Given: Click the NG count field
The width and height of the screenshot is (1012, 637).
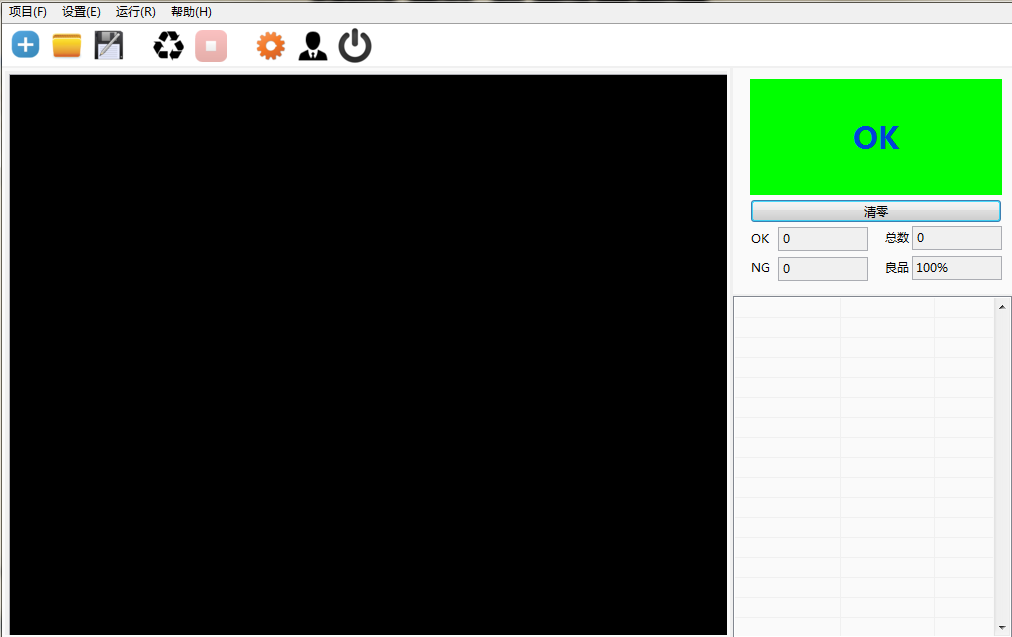Looking at the screenshot, I should [823, 268].
